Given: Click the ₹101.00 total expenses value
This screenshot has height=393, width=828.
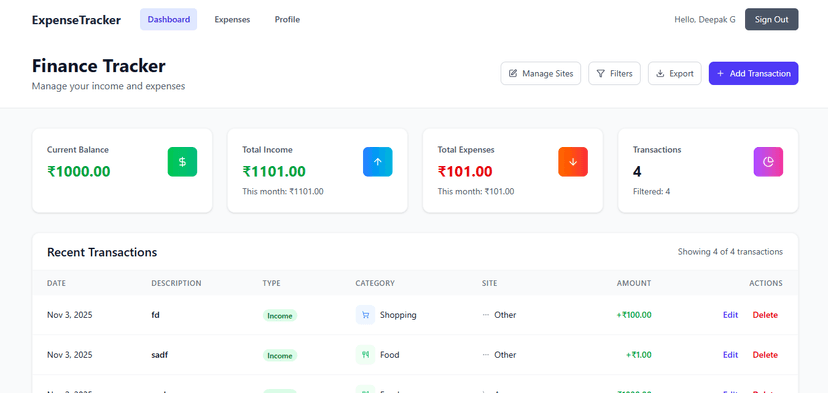Looking at the screenshot, I should tap(465, 172).
